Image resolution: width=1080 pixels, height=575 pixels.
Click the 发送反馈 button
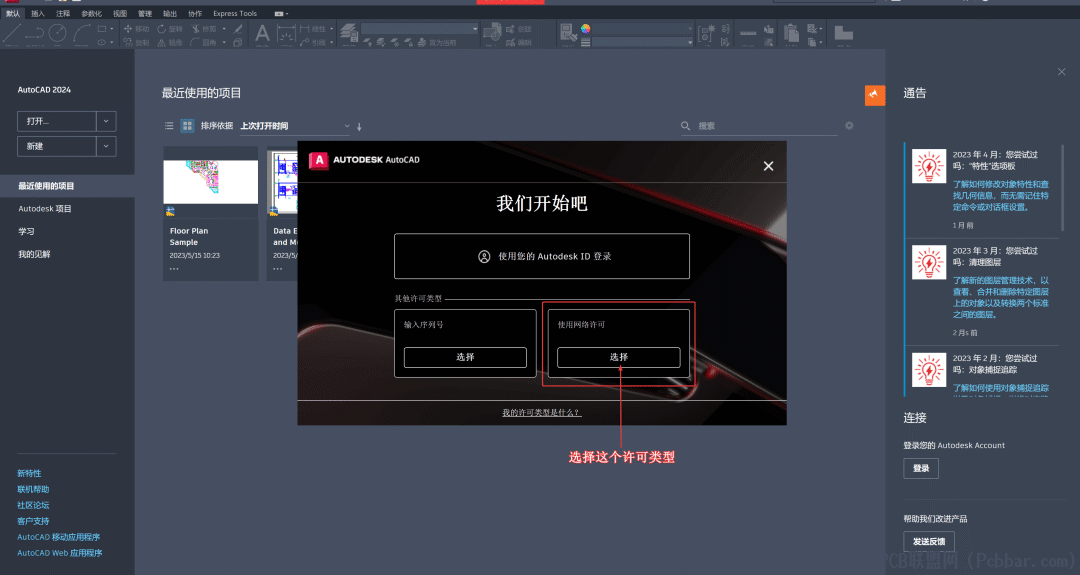(928, 541)
